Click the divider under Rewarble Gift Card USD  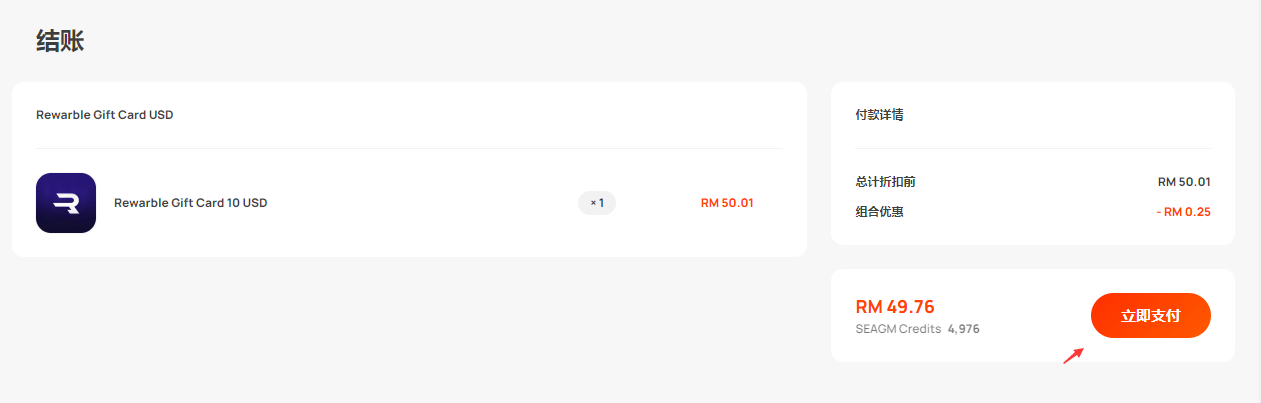tap(409, 148)
